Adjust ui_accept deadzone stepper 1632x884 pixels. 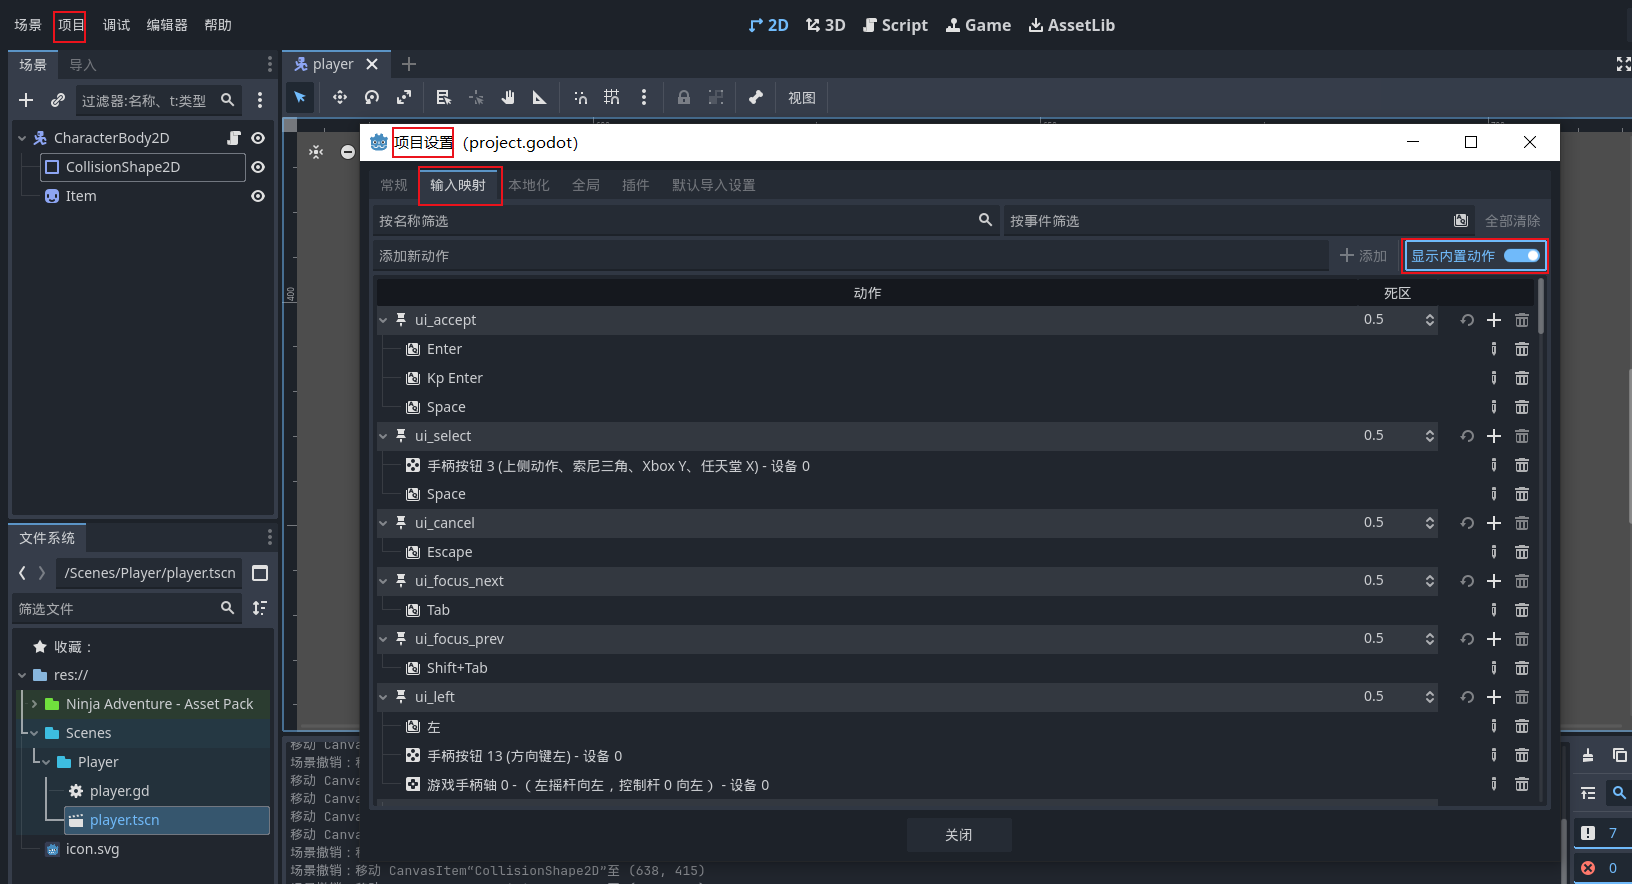pyautogui.click(x=1430, y=320)
